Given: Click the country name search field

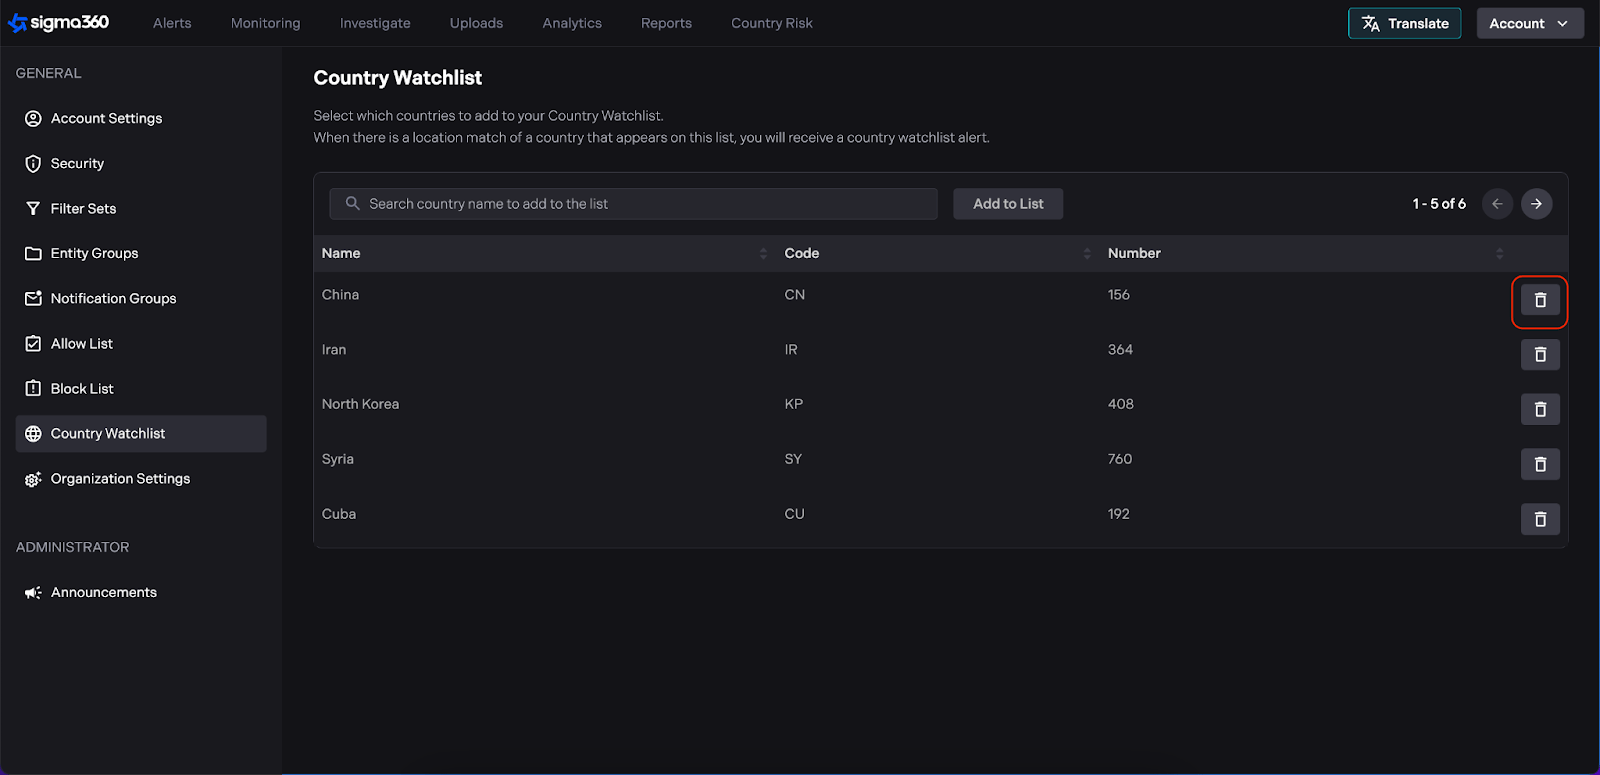Looking at the screenshot, I should 640,204.
